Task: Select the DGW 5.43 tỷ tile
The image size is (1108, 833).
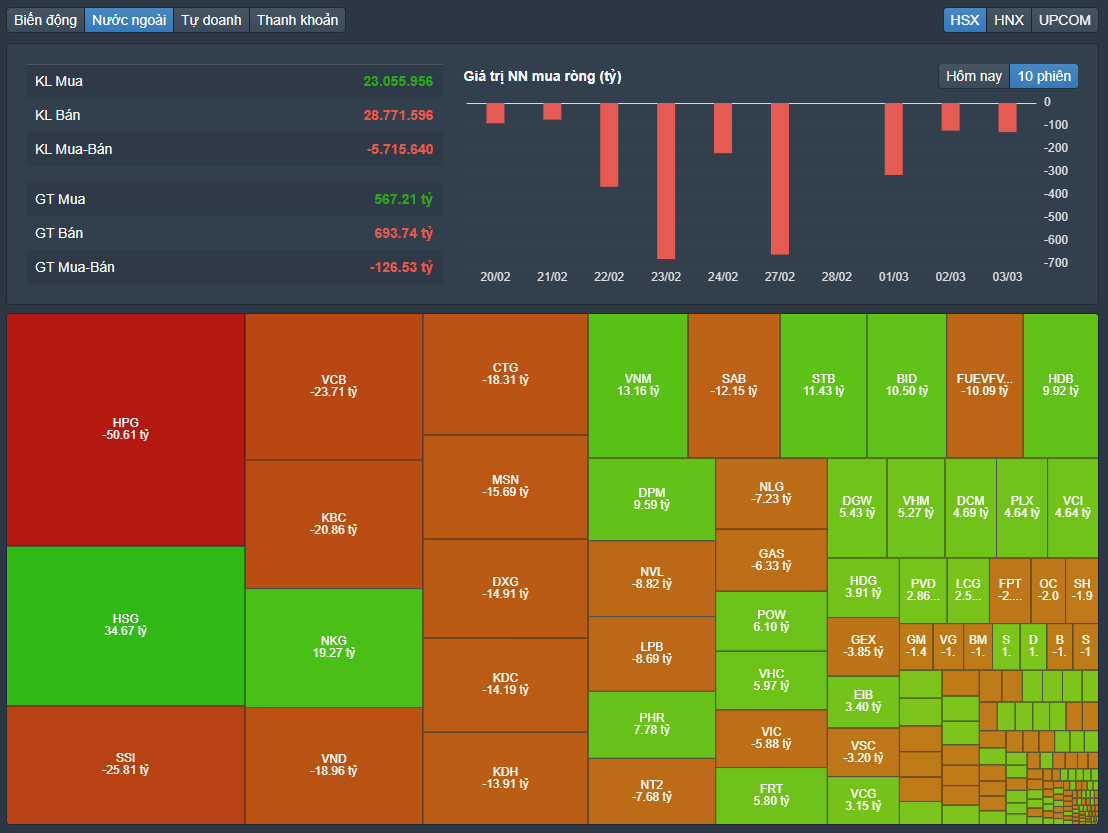Action: [x=857, y=507]
